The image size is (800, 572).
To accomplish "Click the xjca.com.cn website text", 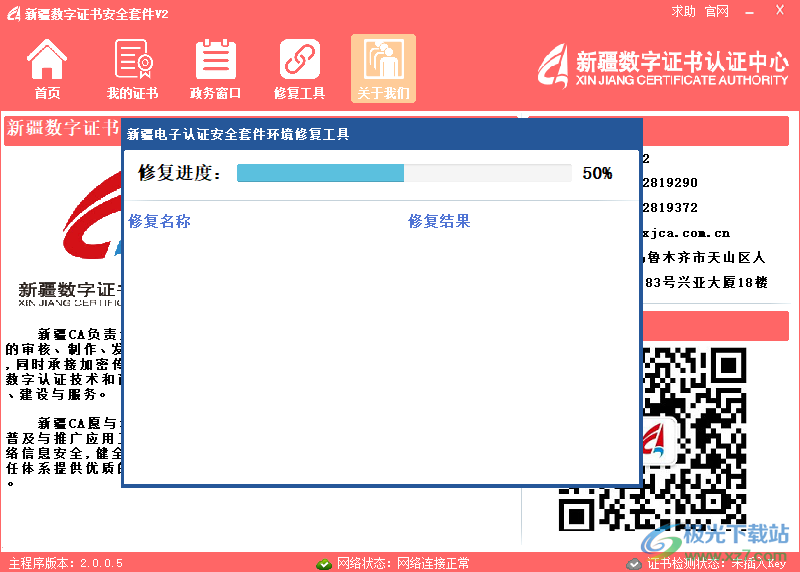I will (x=686, y=233).
